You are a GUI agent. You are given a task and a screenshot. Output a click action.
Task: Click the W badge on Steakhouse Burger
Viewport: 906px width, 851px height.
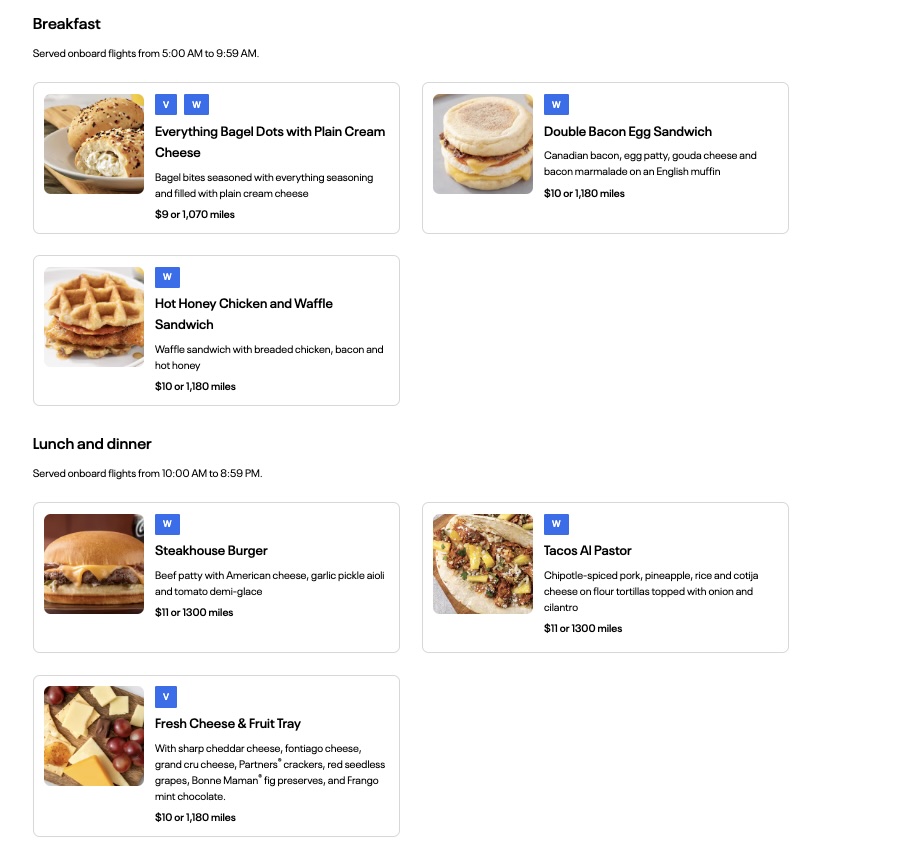coord(167,524)
